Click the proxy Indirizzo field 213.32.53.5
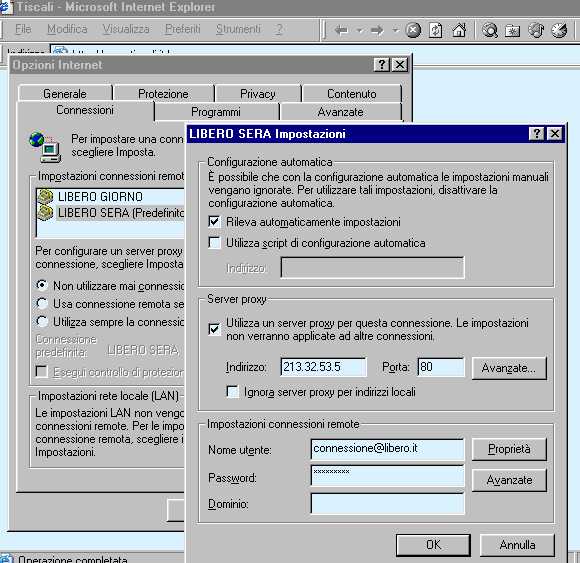The image size is (580, 563). click(x=323, y=367)
